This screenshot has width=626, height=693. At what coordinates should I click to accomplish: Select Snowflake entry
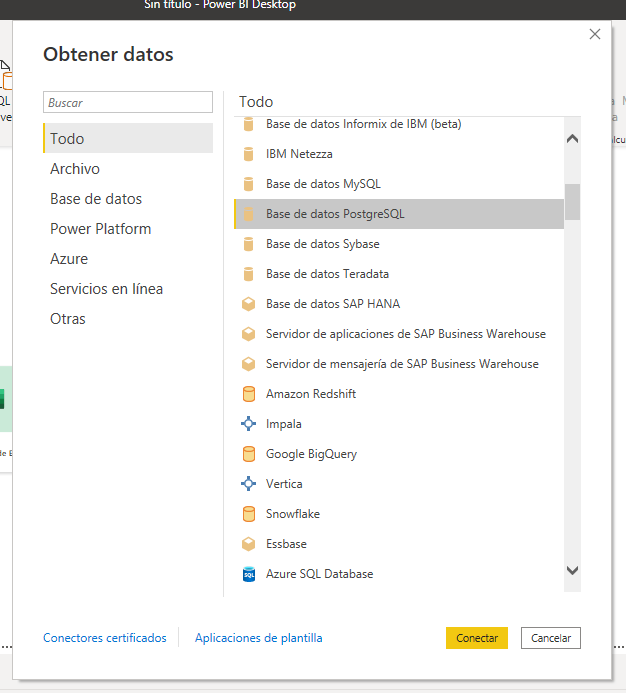coord(399,514)
